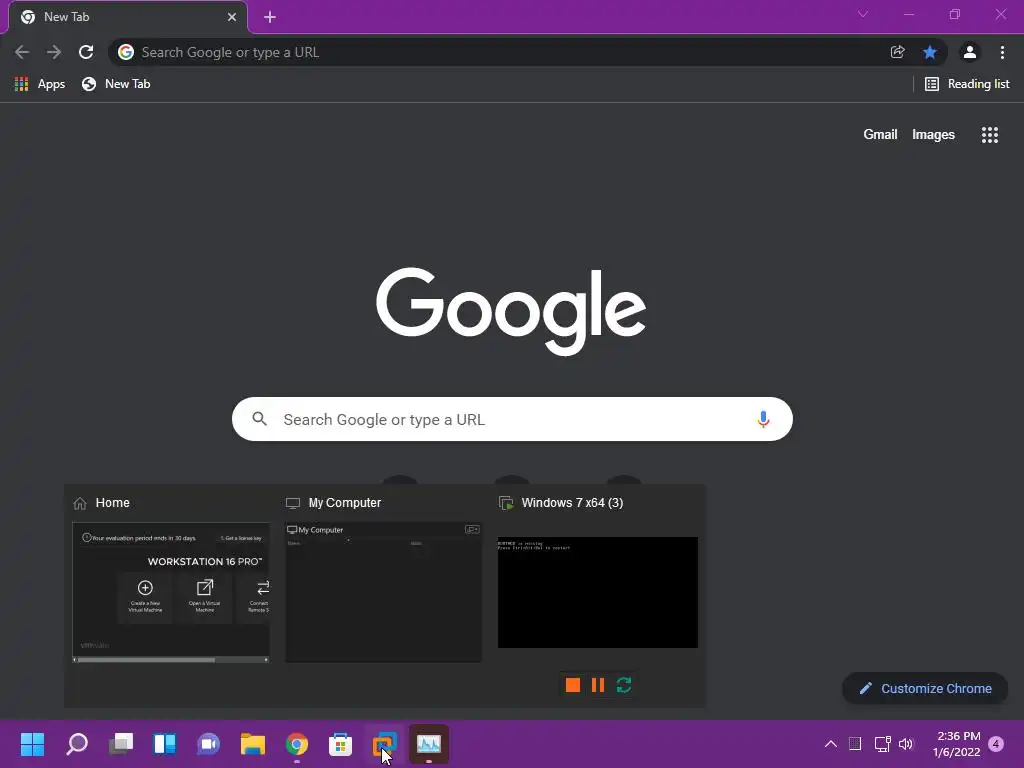Click the VMware Workstation taskbar icon
This screenshot has width=1024, height=768.
click(x=385, y=744)
